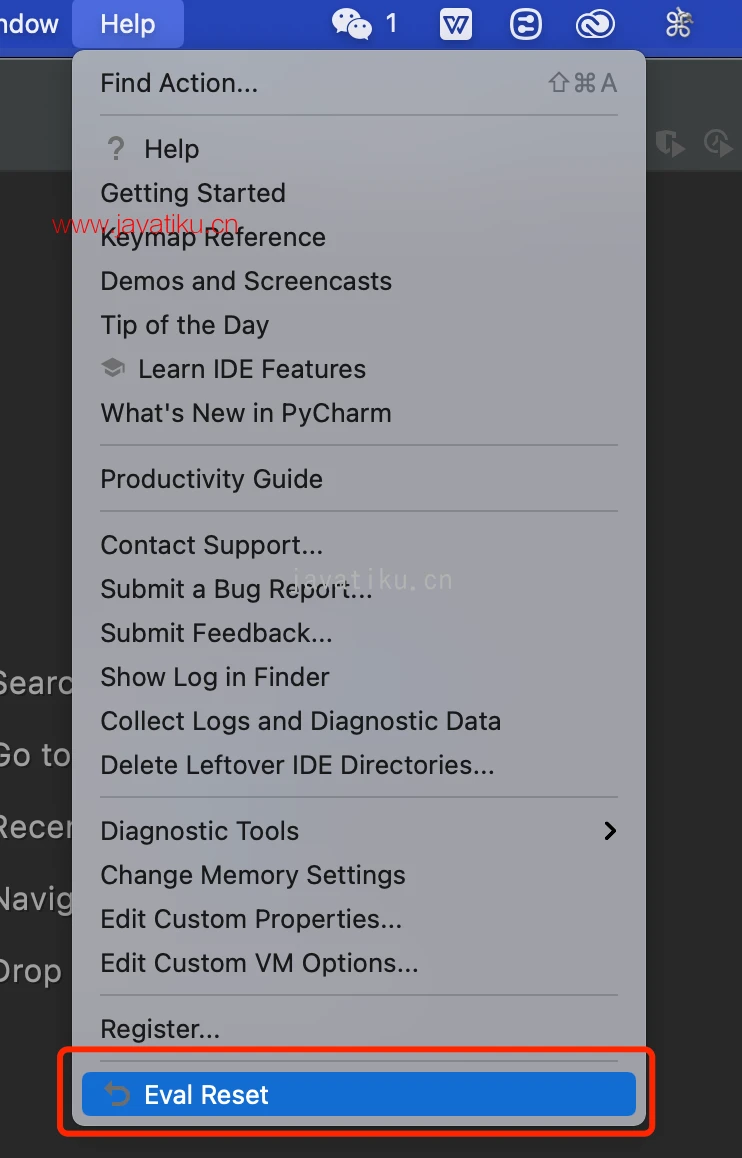Open What's New in PyCharm

click(x=245, y=412)
